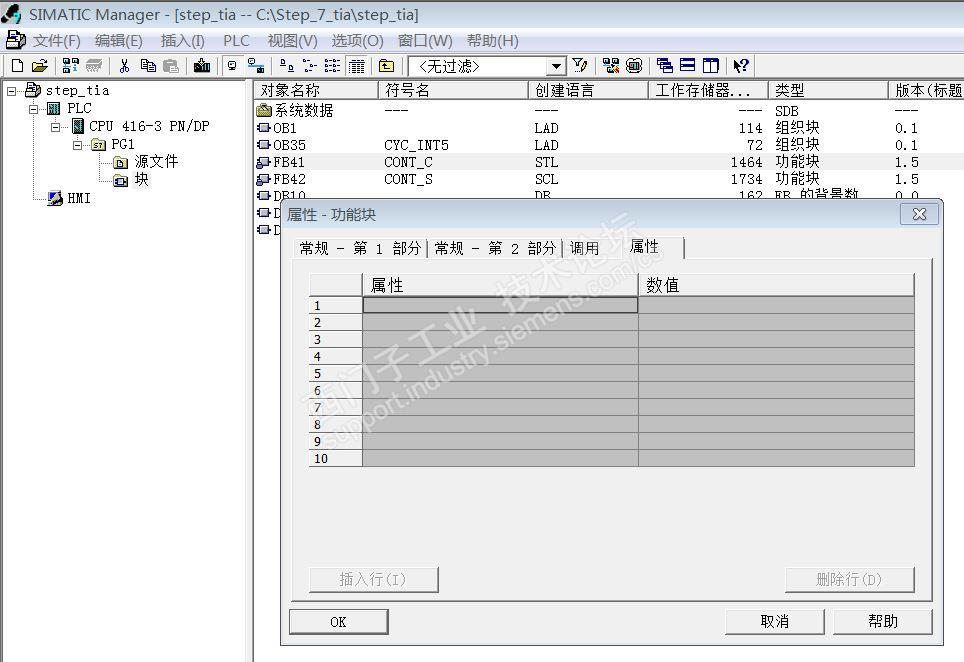This screenshot has height=662, width=964.
Task: Select the 属性 tab in dialog
Action: [x=644, y=246]
